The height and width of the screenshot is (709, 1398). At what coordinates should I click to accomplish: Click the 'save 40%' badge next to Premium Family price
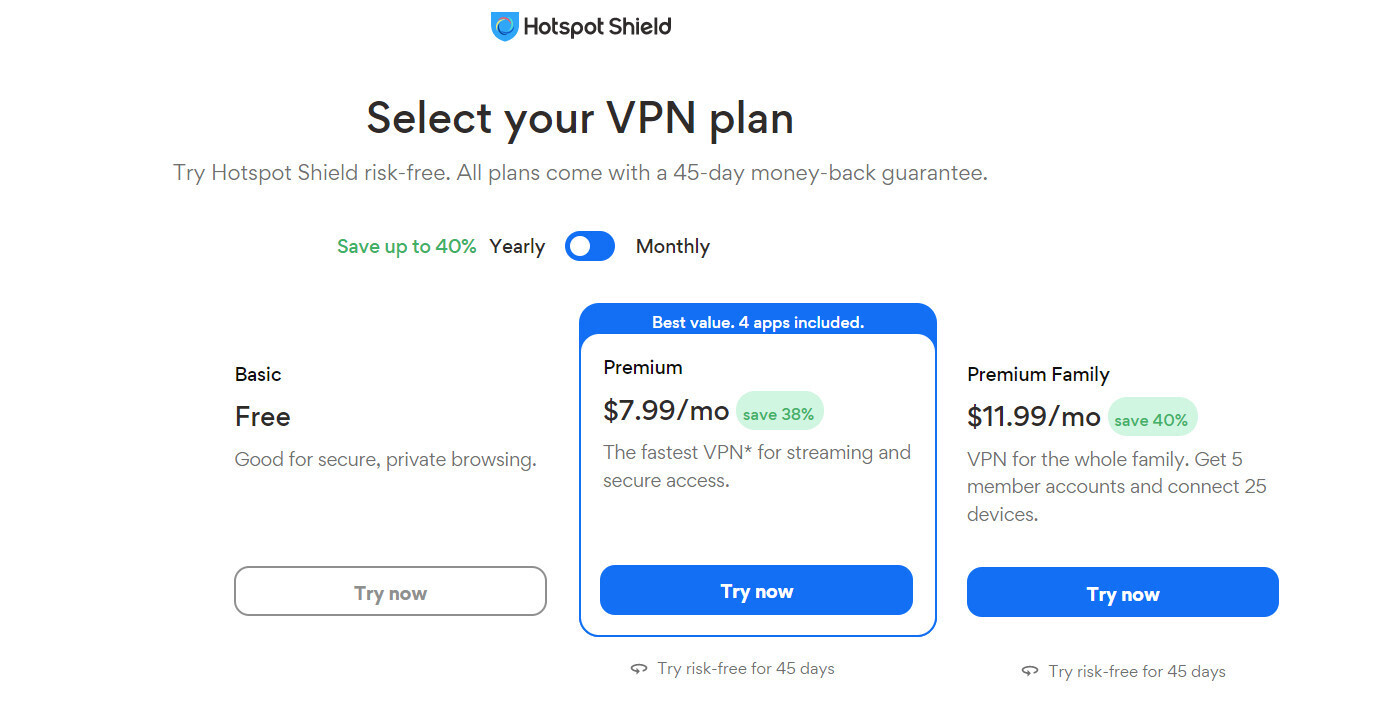1152,416
